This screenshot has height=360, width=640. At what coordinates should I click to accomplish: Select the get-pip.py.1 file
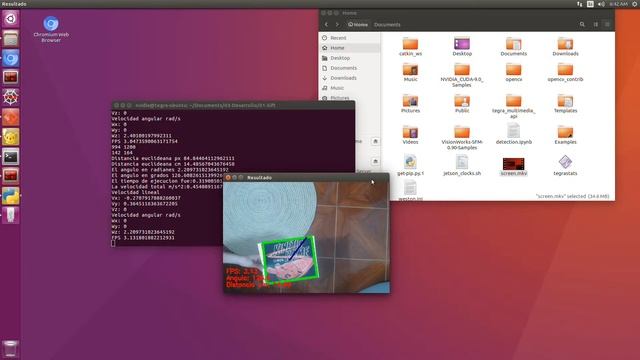[410, 165]
